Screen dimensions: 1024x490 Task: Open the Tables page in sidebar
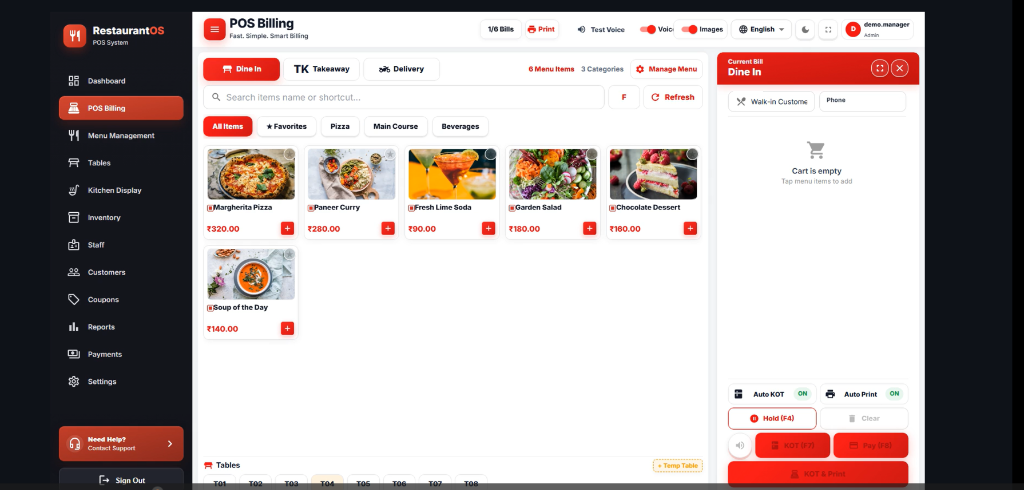121,163
